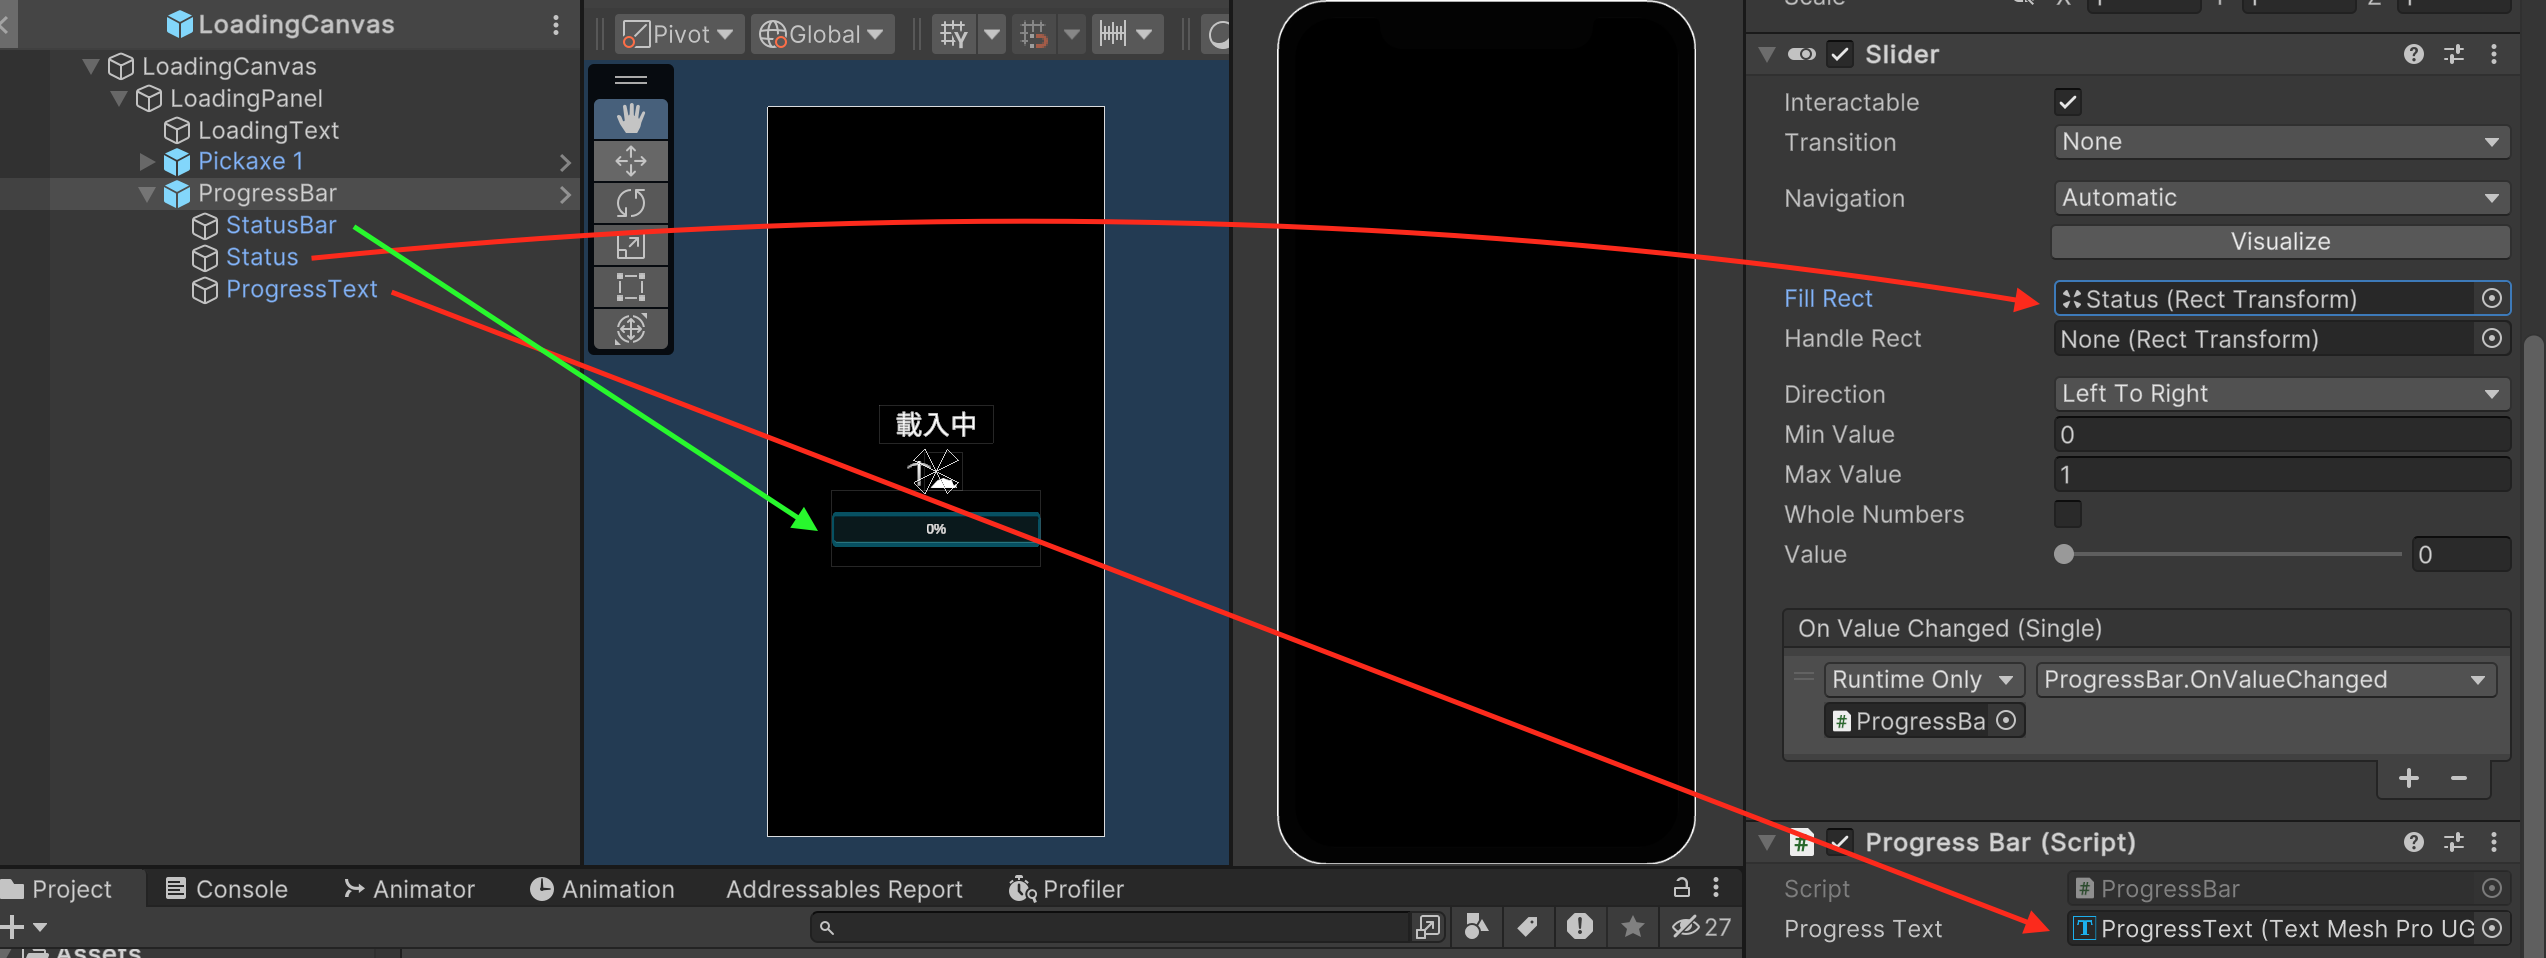Image resolution: width=2546 pixels, height=958 pixels.
Task: Add a new On Value Changed event
Action: (x=2408, y=778)
